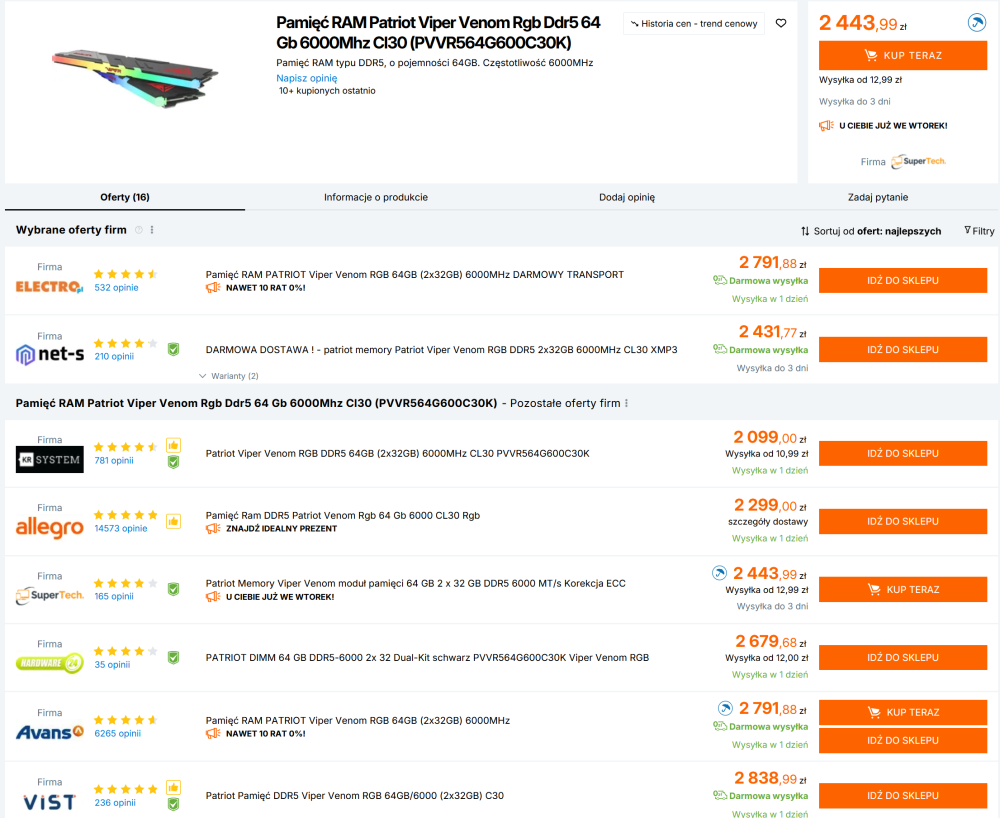
Task: Open Historia cen trend cenowy chart
Action: [x=694, y=23]
